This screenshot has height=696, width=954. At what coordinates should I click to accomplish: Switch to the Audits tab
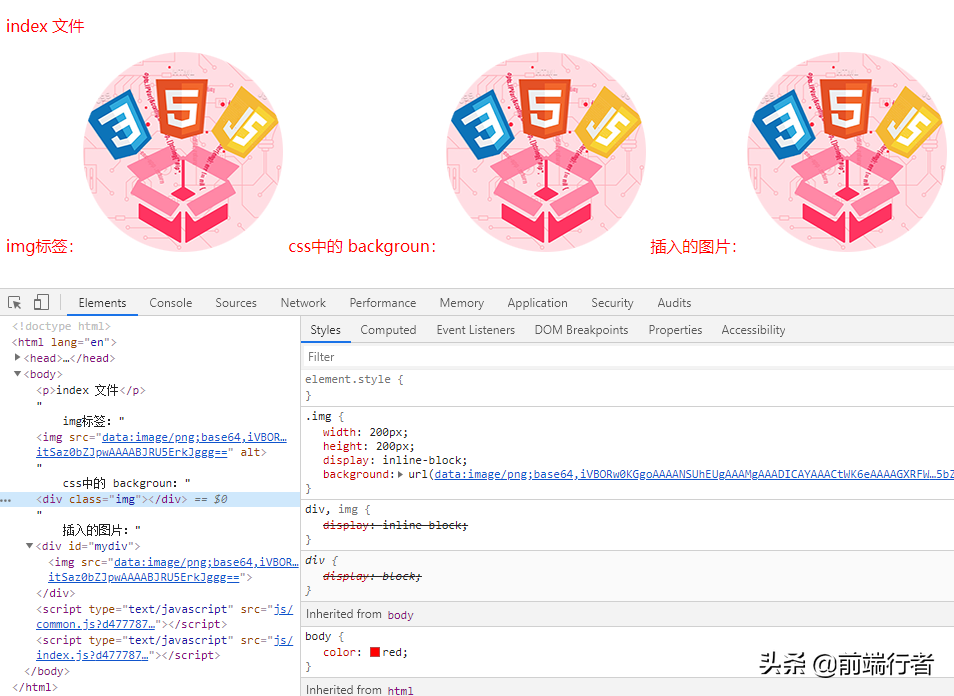[x=674, y=303]
